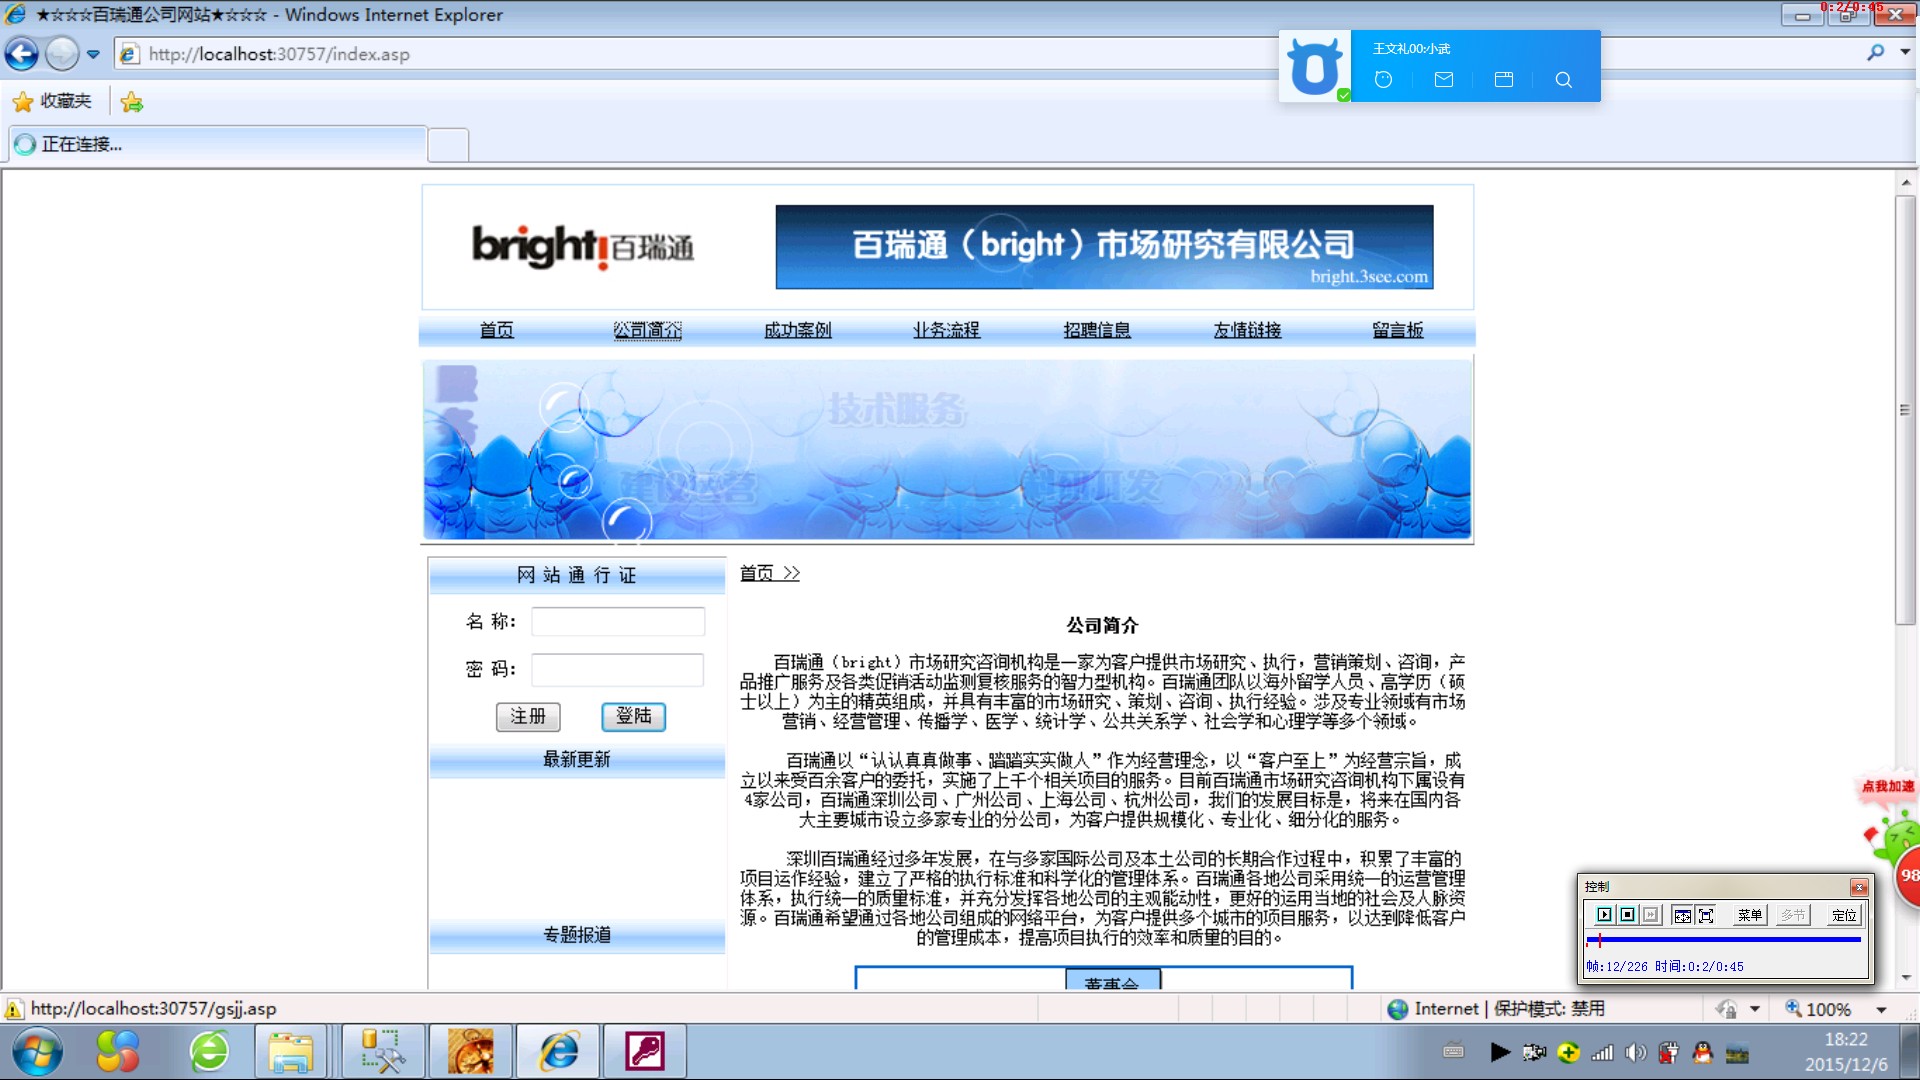This screenshot has width=1920, height=1080.
Task: Open 友情链接 navigation link
Action: click(1247, 330)
